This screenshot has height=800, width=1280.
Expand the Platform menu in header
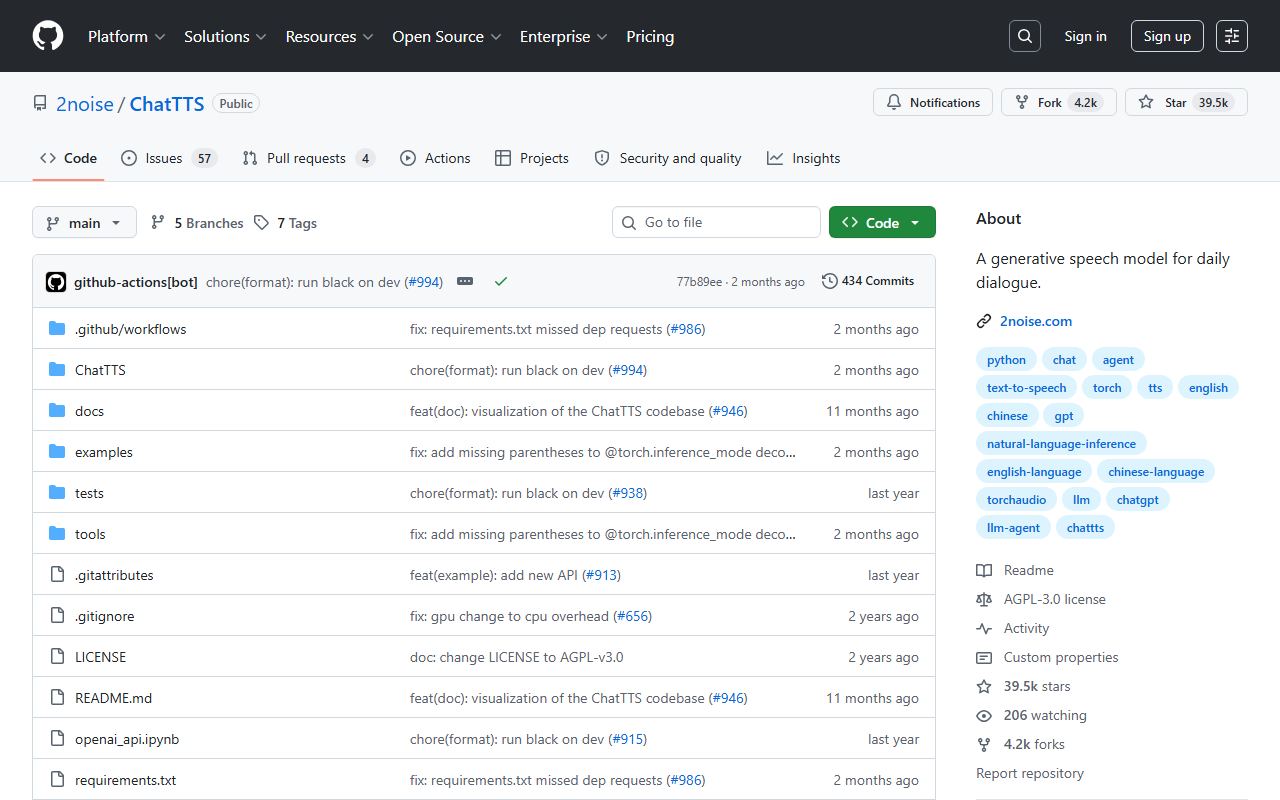click(x=126, y=36)
